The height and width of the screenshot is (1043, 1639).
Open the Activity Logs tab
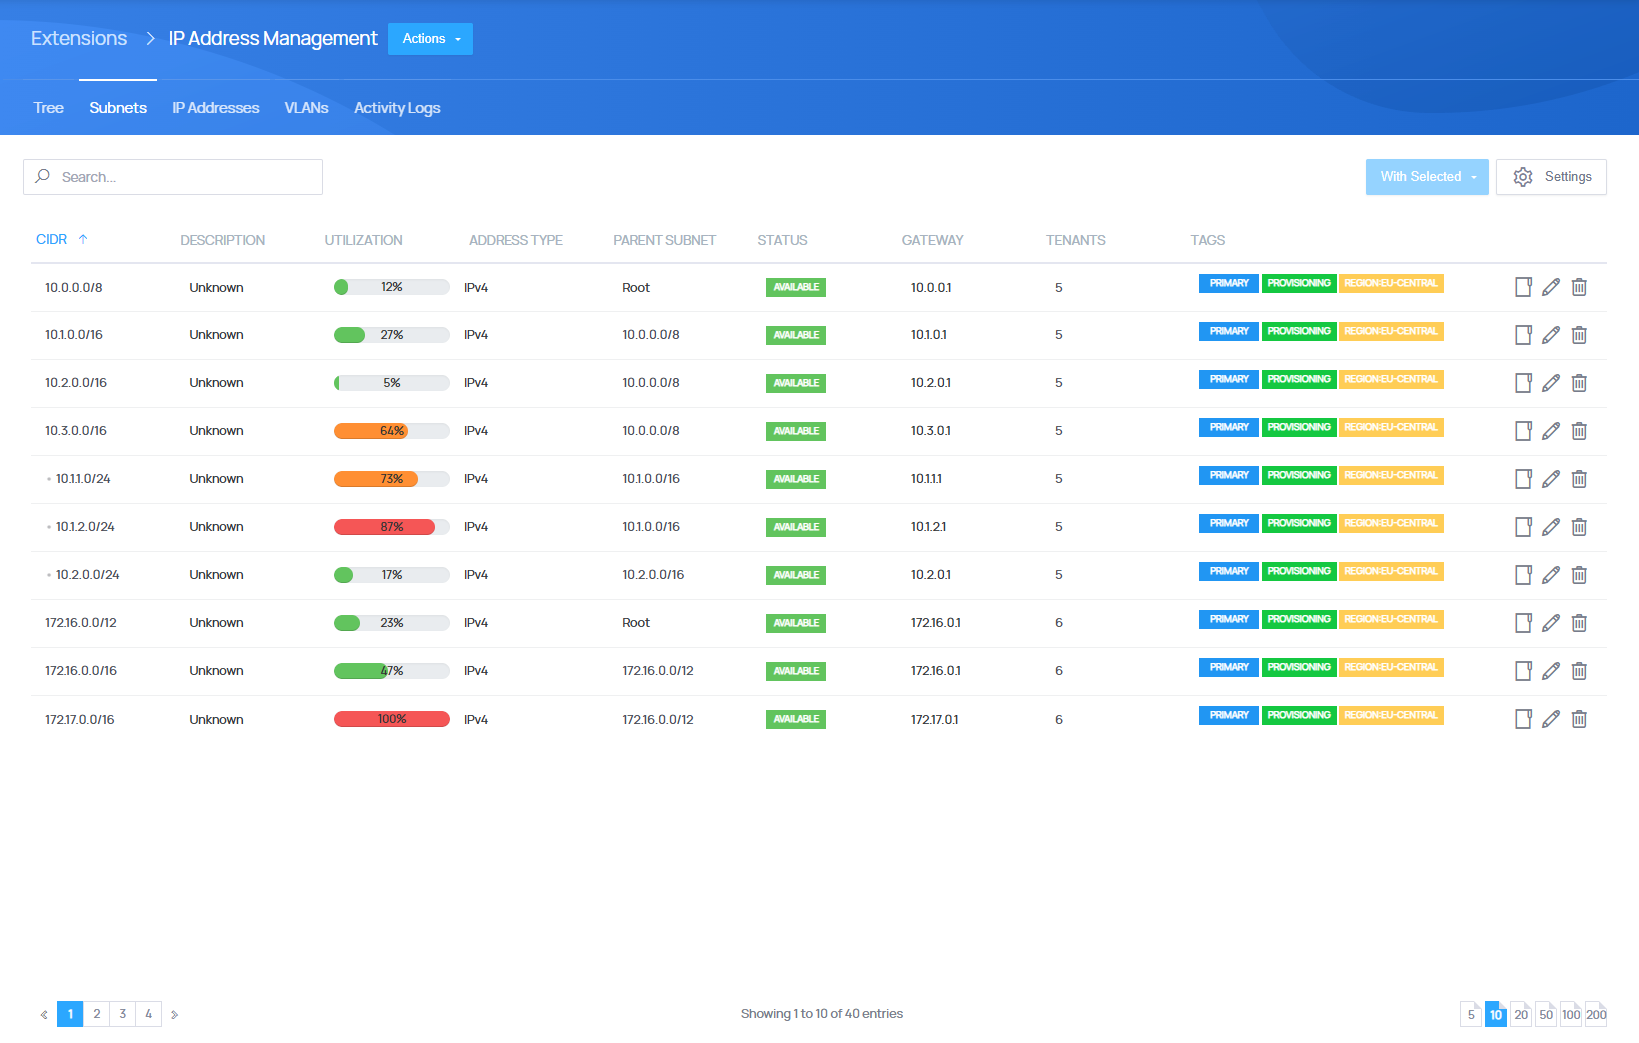397,108
